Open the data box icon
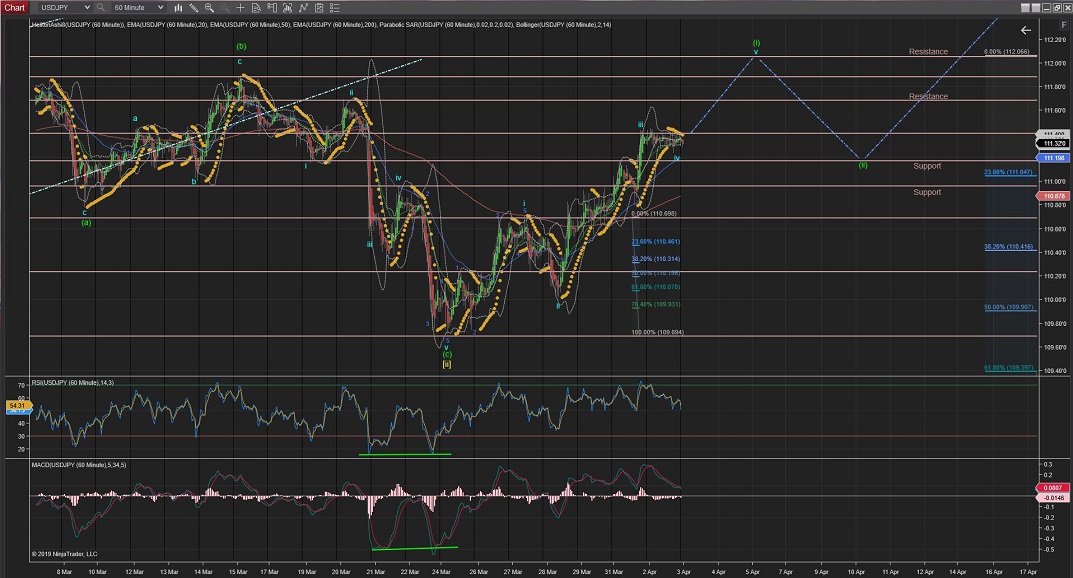Screen dimensions: 1073x578 (x=256, y=8)
